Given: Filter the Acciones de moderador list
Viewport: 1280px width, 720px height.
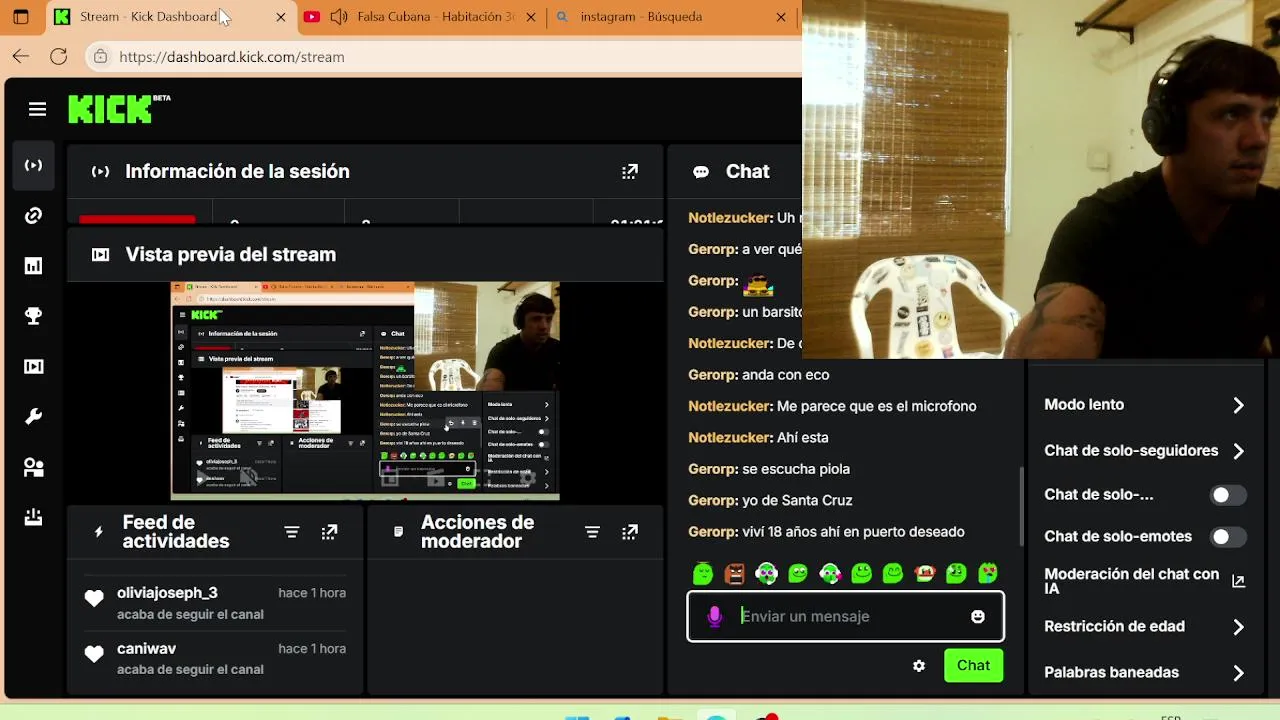Looking at the screenshot, I should [592, 532].
